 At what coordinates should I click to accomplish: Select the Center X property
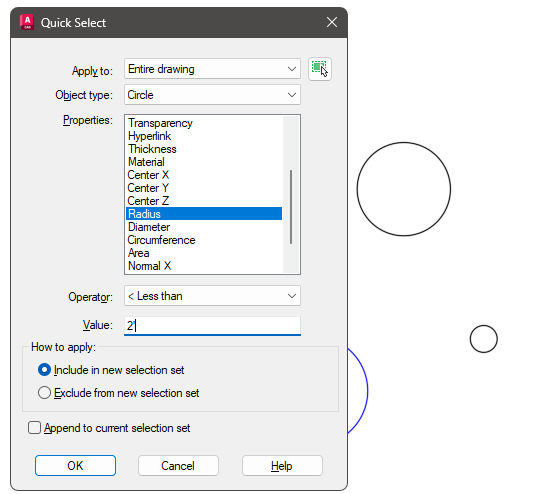[x=148, y=175]
